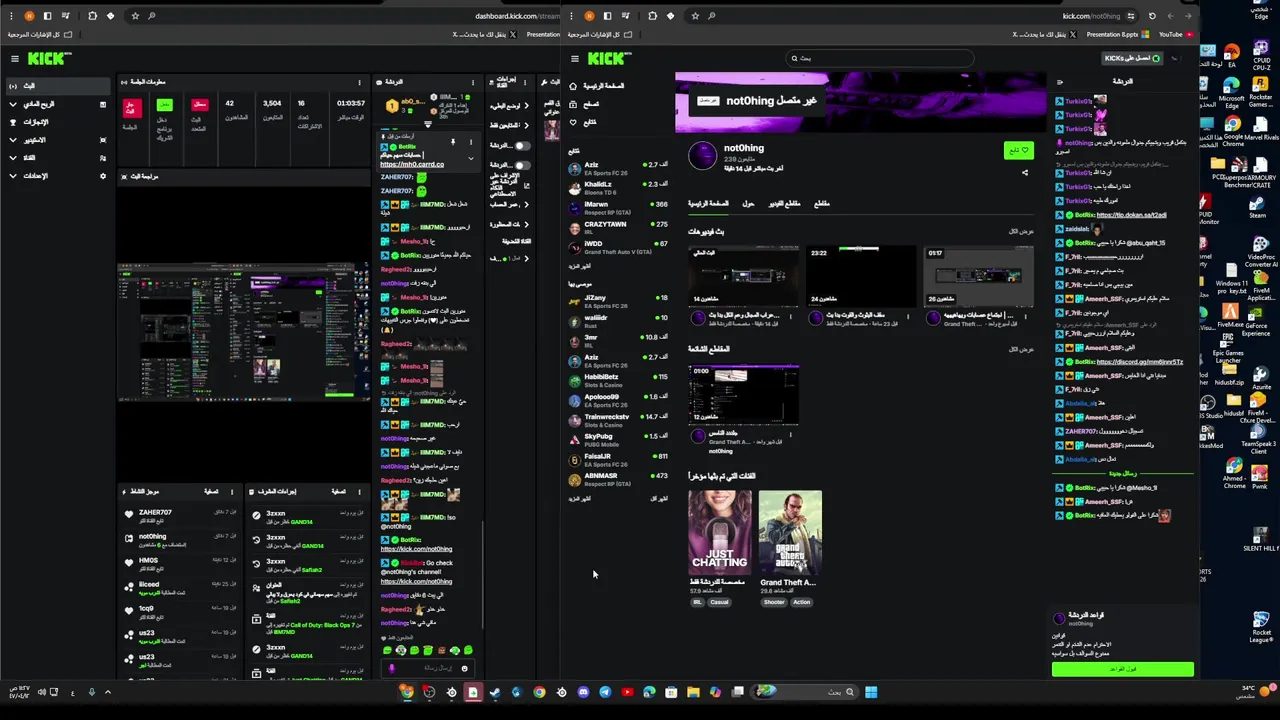
Task: Open video thumbnail with 01:17 duration
Action: [x=979, y=275]
